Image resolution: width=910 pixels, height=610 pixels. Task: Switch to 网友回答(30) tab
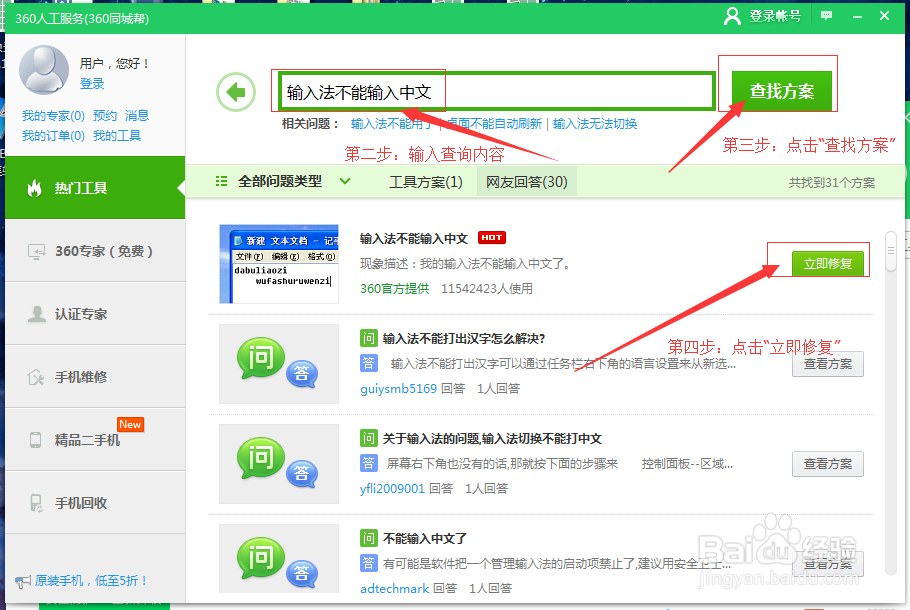[526, 182]
